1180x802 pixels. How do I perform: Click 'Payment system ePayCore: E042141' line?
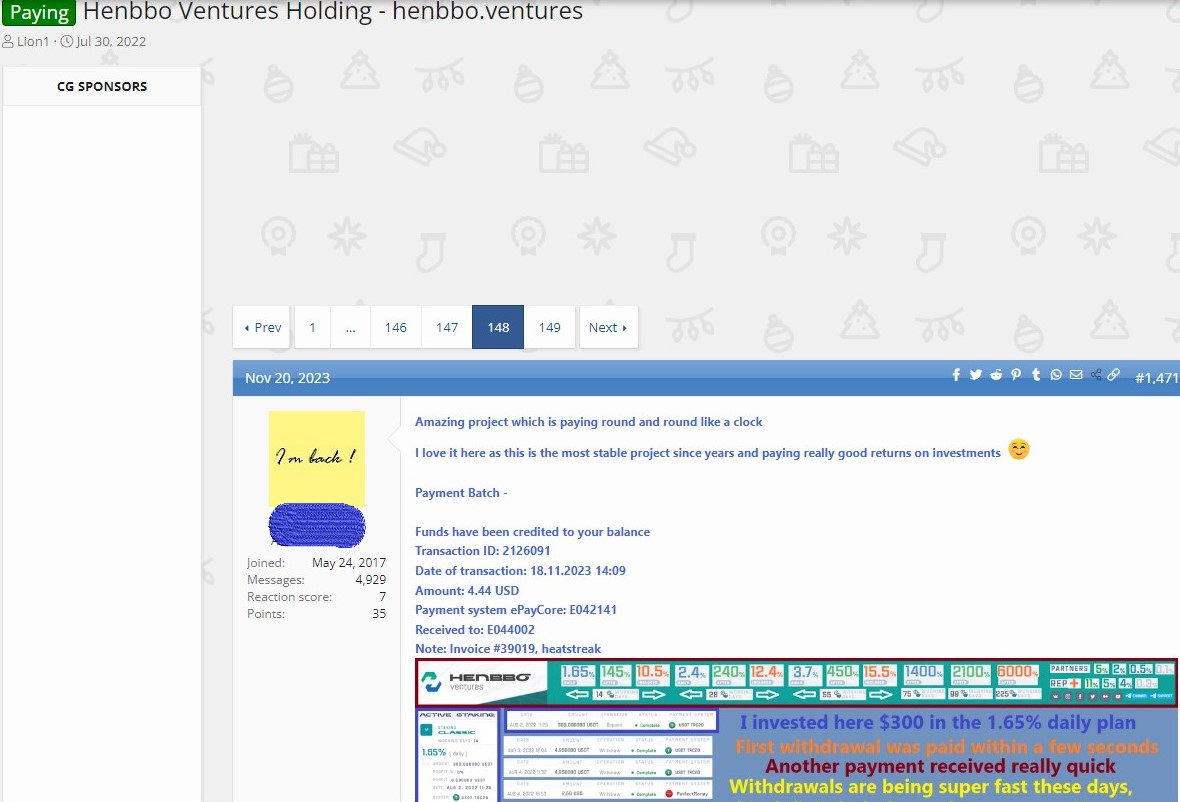pos(516,609)
